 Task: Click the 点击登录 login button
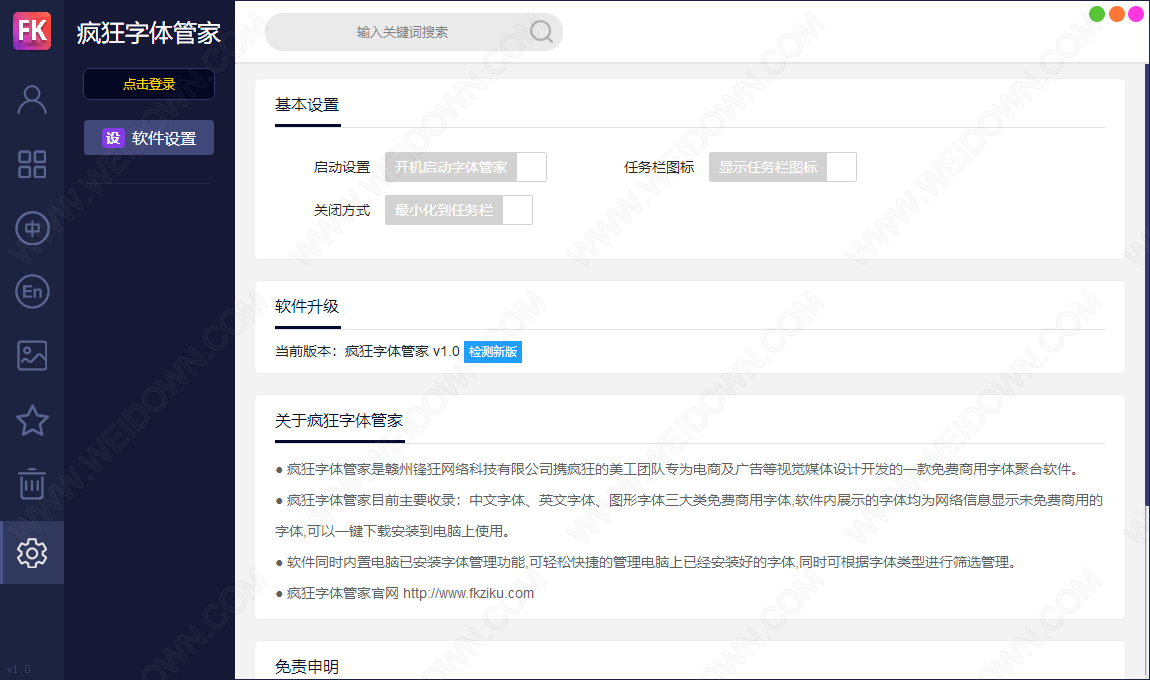point(149,84)
